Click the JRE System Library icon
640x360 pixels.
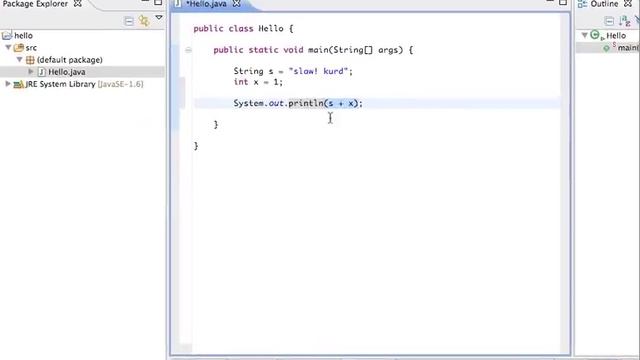pyautogui.click(x=18, y=84)
